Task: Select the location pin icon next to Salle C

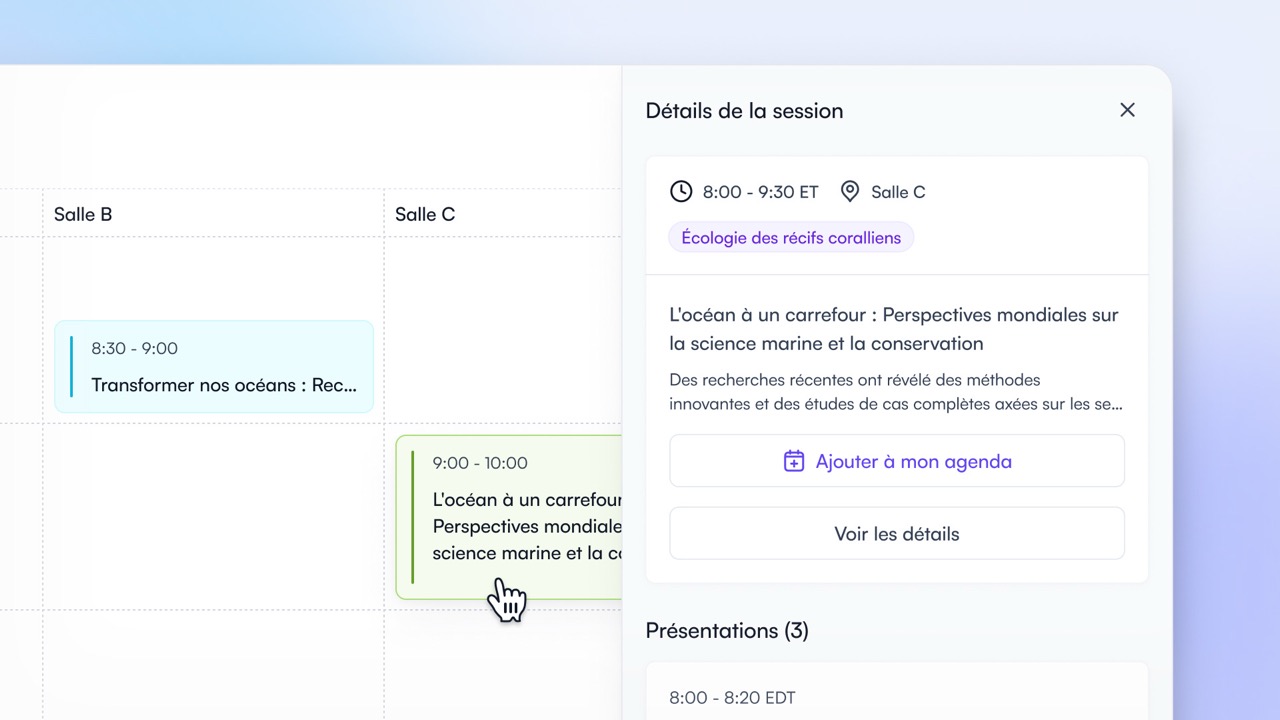Action: point(849,191)
